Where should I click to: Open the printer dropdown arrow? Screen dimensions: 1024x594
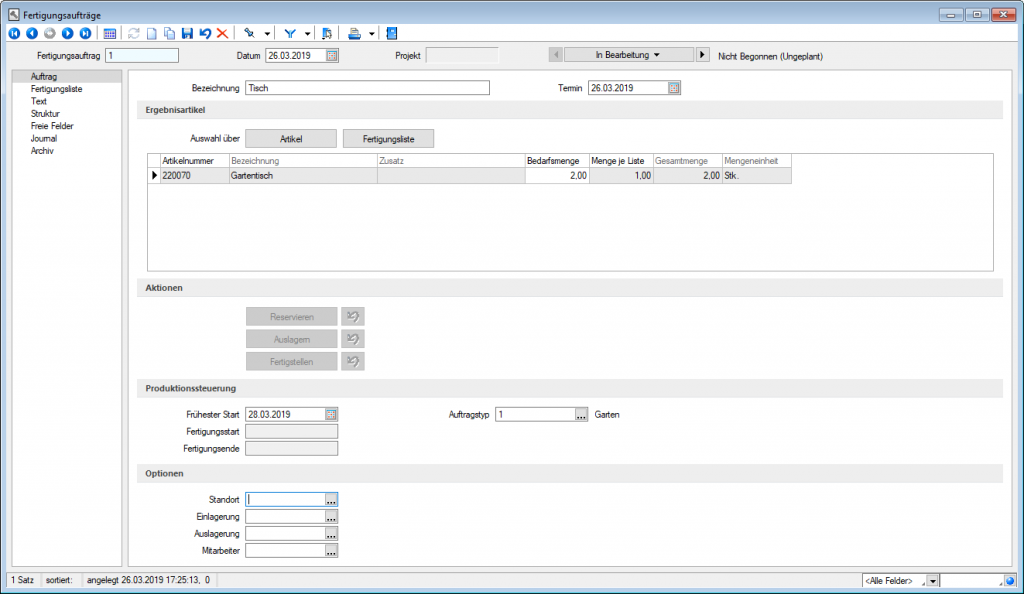[372, 33]
